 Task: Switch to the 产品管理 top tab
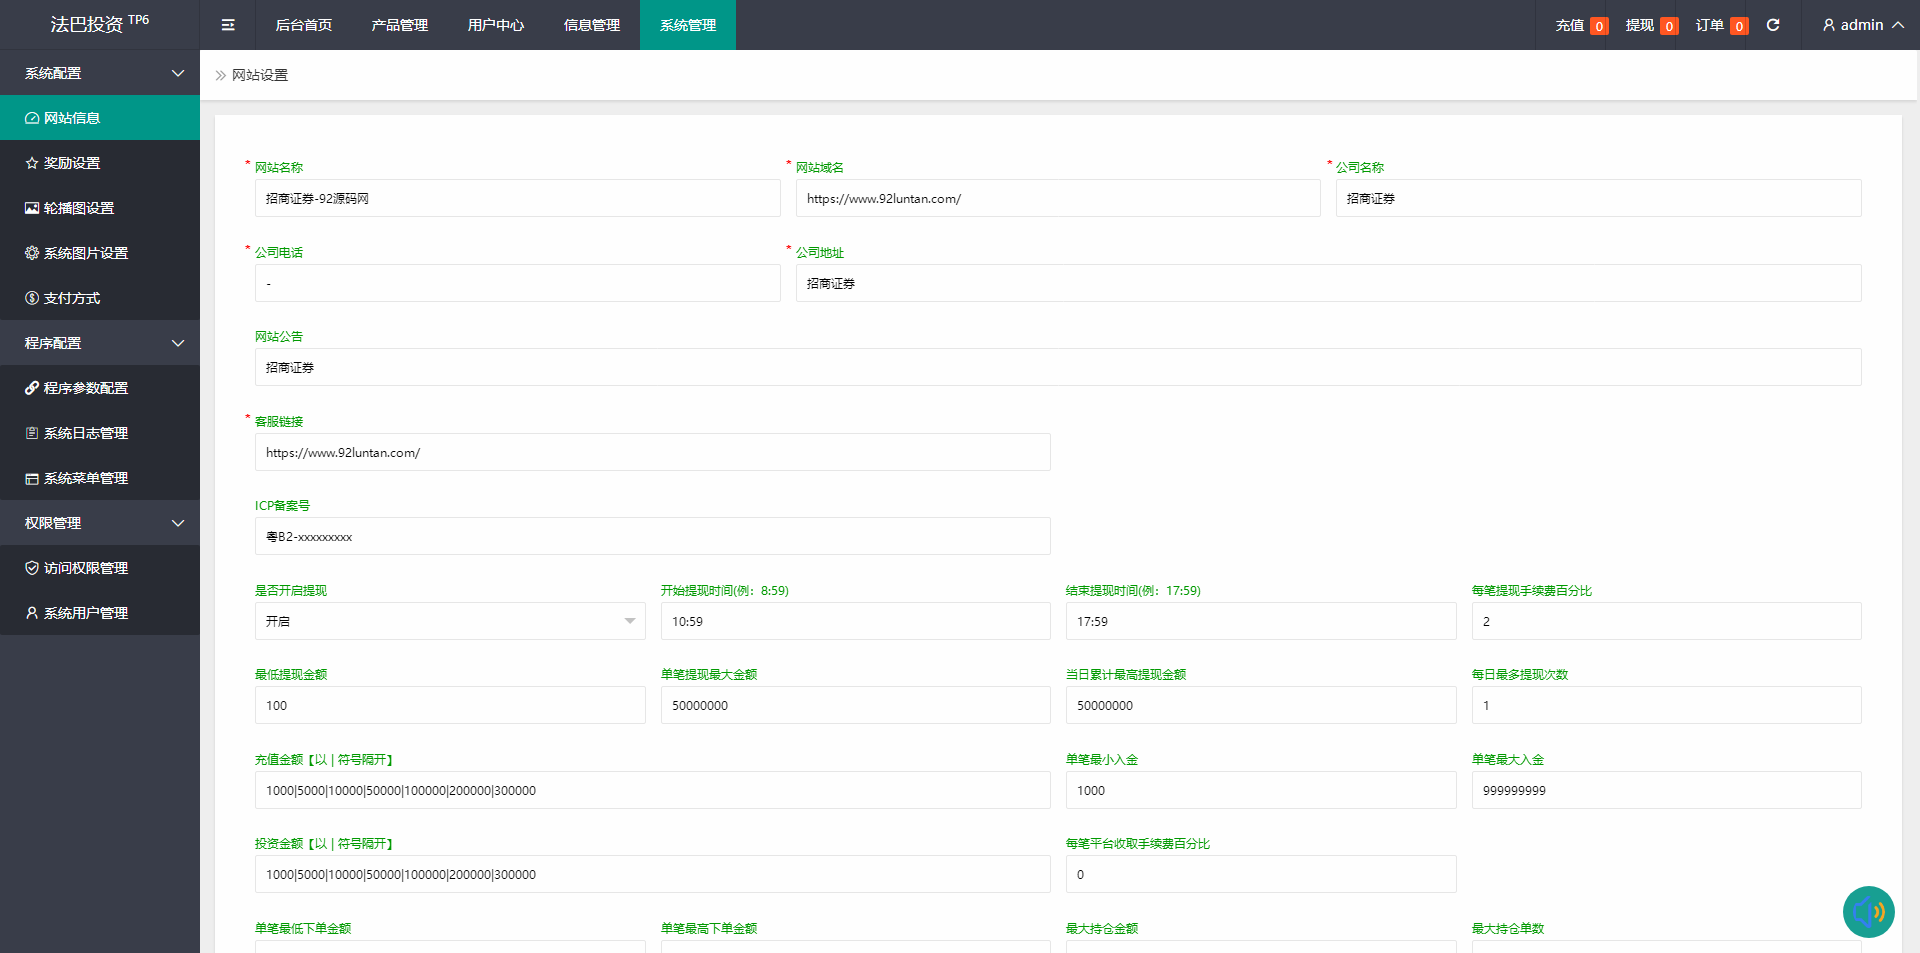pyautogui.click(x=400, y=25)
